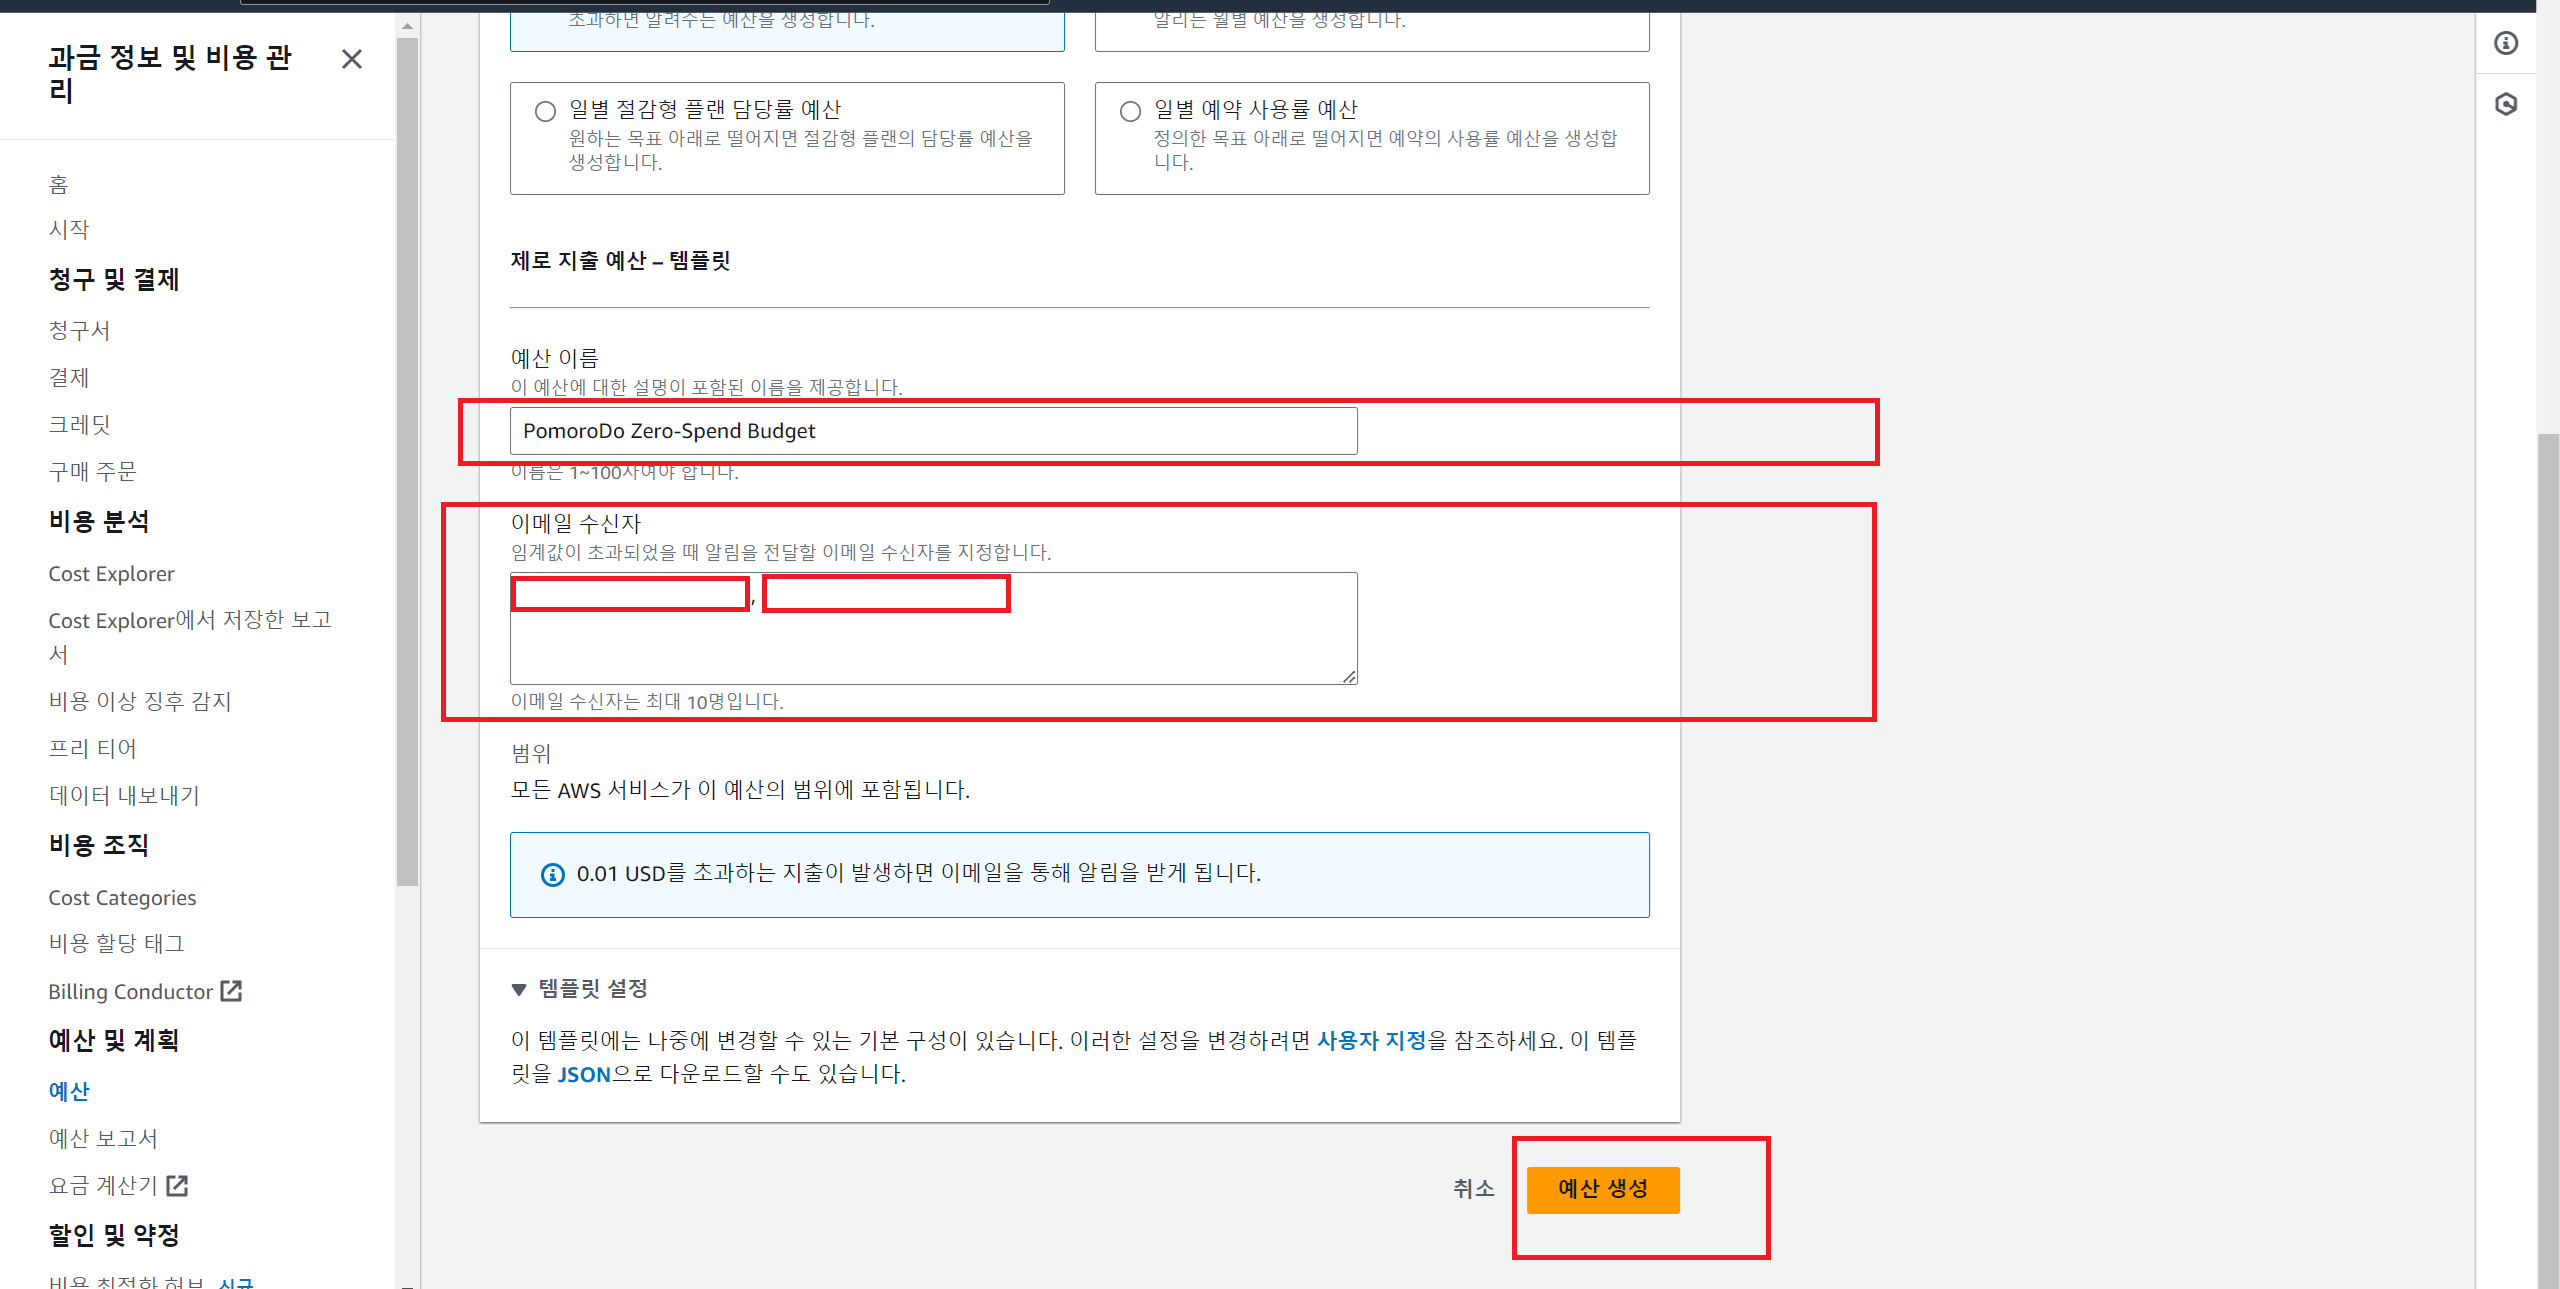Go to 청구서 in sidebar
The width and height of the screenshot is (2560, 1289).
click(x=79, y=330)
